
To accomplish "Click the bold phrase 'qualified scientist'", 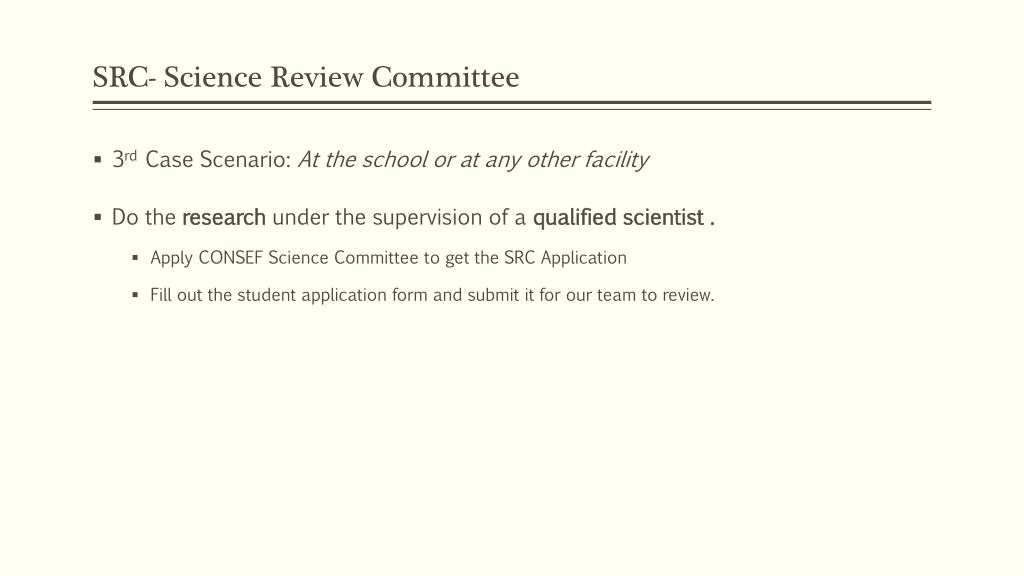I will tap(618, 217).
